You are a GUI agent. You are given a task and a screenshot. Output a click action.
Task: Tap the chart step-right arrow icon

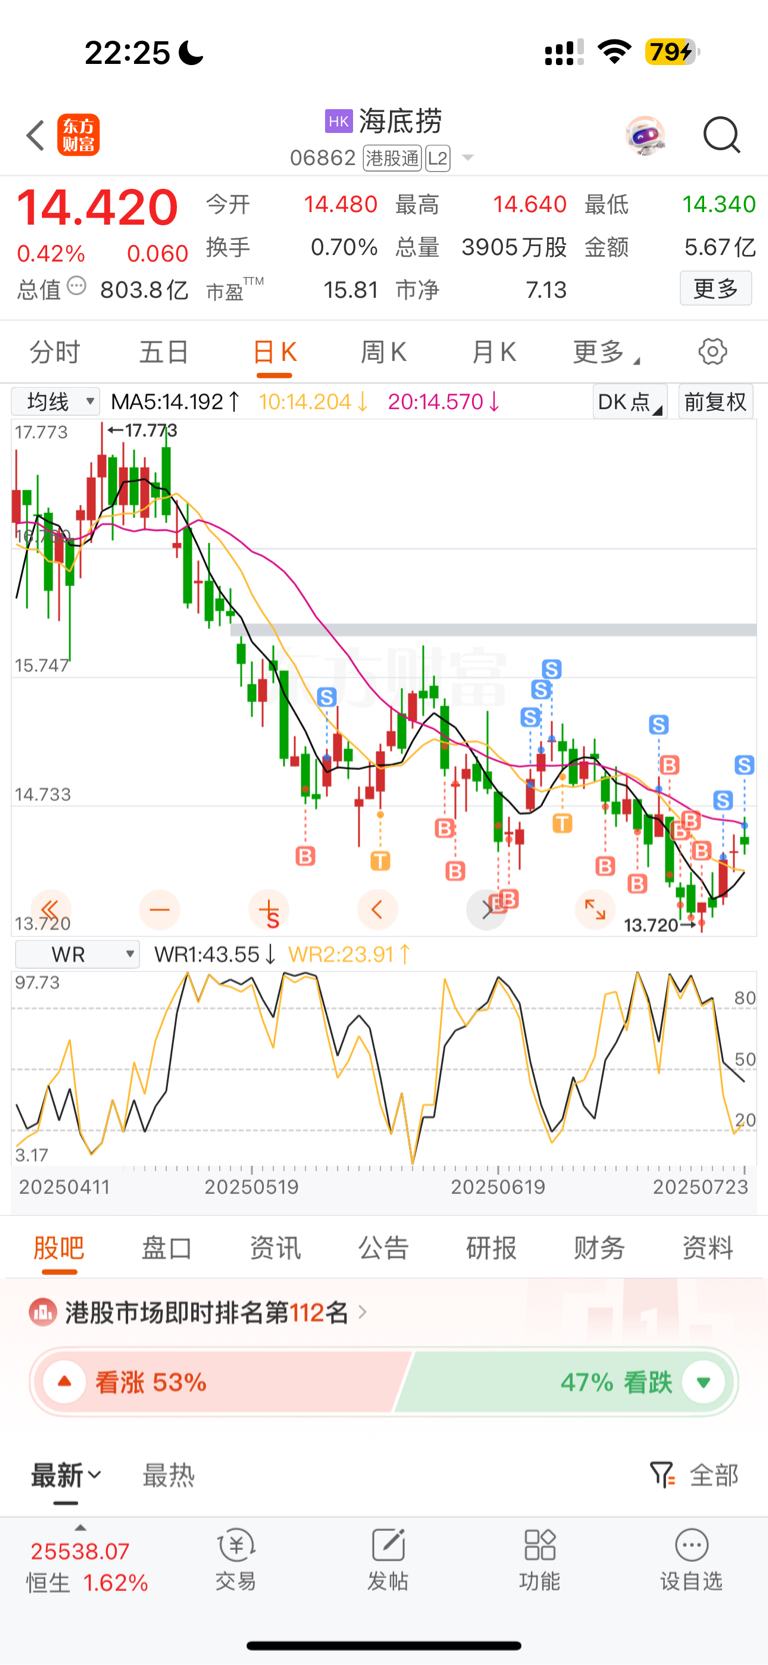click(487, 909)
